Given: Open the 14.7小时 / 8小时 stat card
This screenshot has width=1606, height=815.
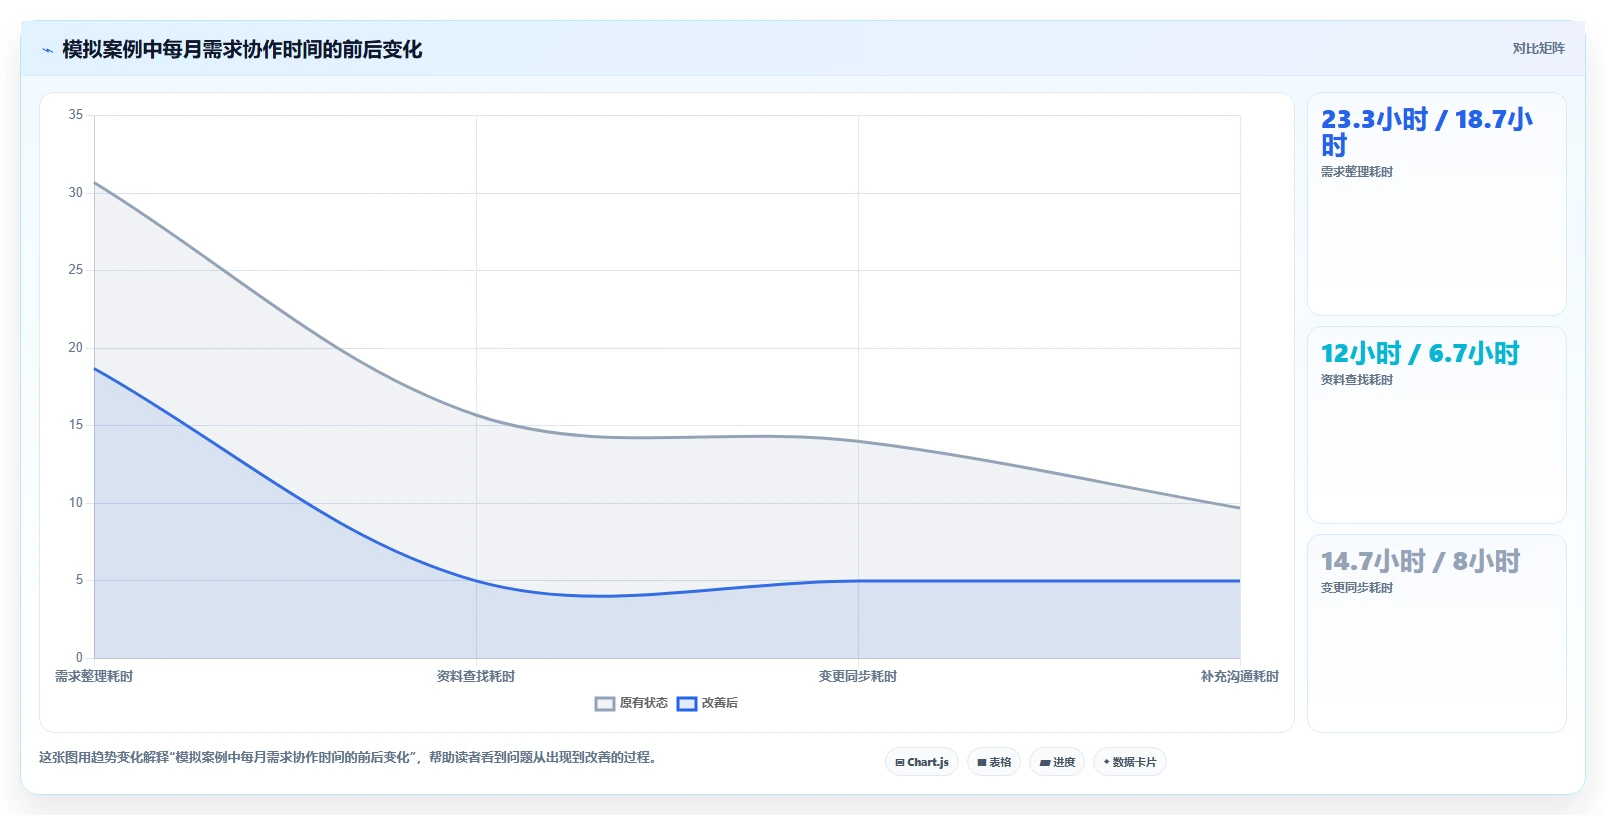Looking at the screenshot, I should click(x=1437, y=634).
